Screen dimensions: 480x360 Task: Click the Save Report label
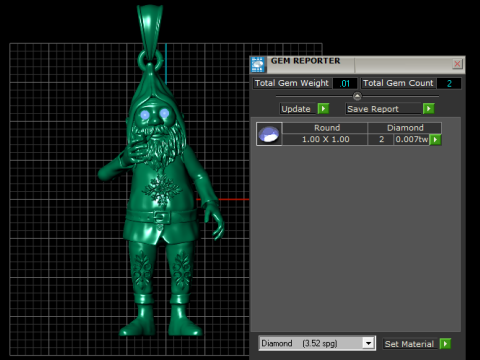click(x=383, y=109)
